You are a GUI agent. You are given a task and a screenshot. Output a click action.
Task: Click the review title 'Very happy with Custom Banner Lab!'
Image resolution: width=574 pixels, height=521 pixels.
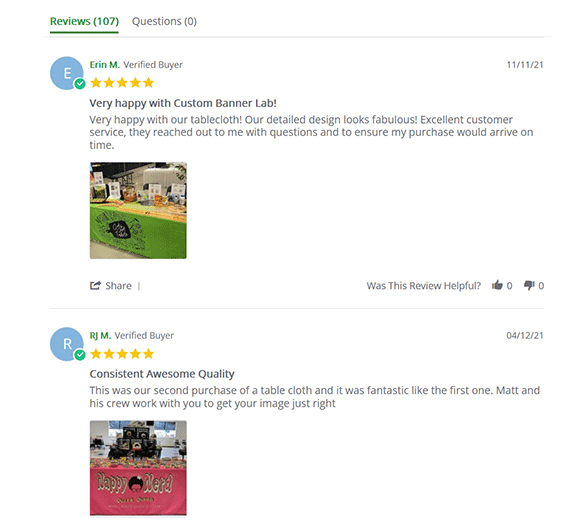[183, 103]
